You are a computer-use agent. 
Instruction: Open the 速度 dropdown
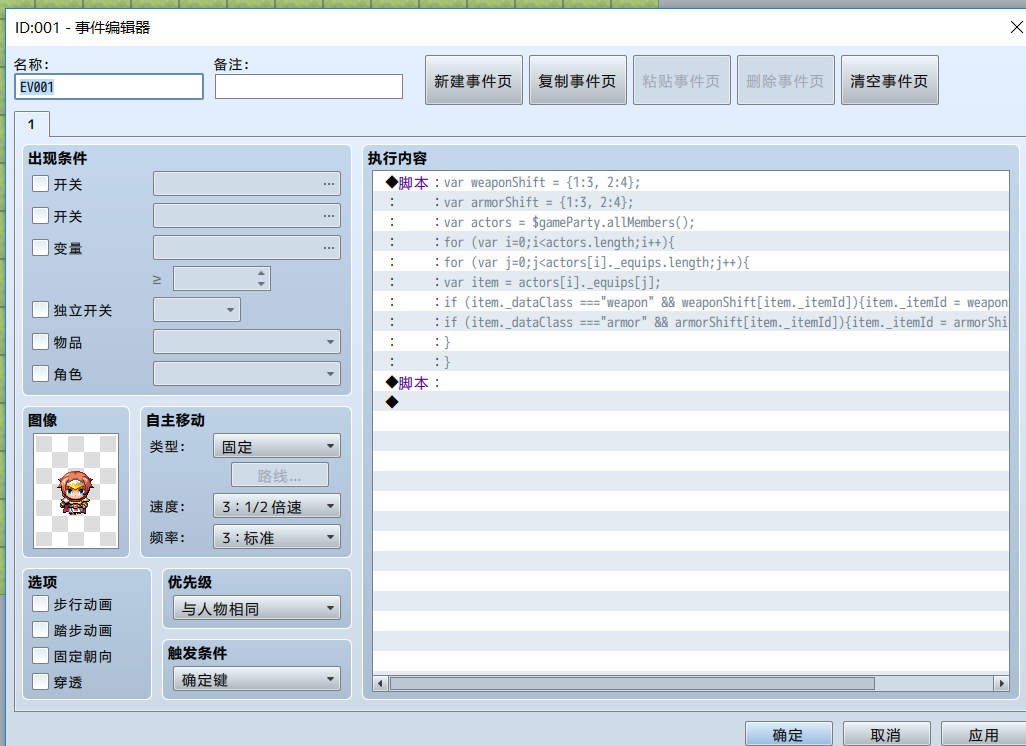coord(277,506)
